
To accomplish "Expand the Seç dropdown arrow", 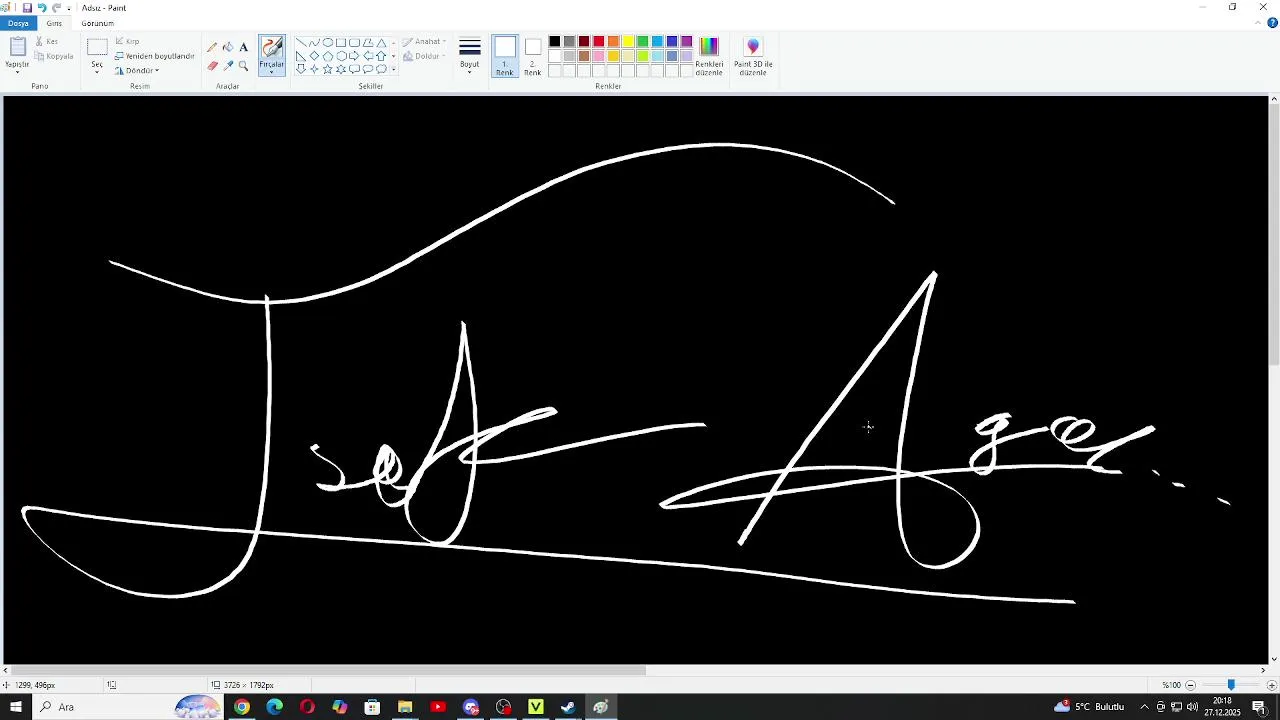I will [97, 73].
